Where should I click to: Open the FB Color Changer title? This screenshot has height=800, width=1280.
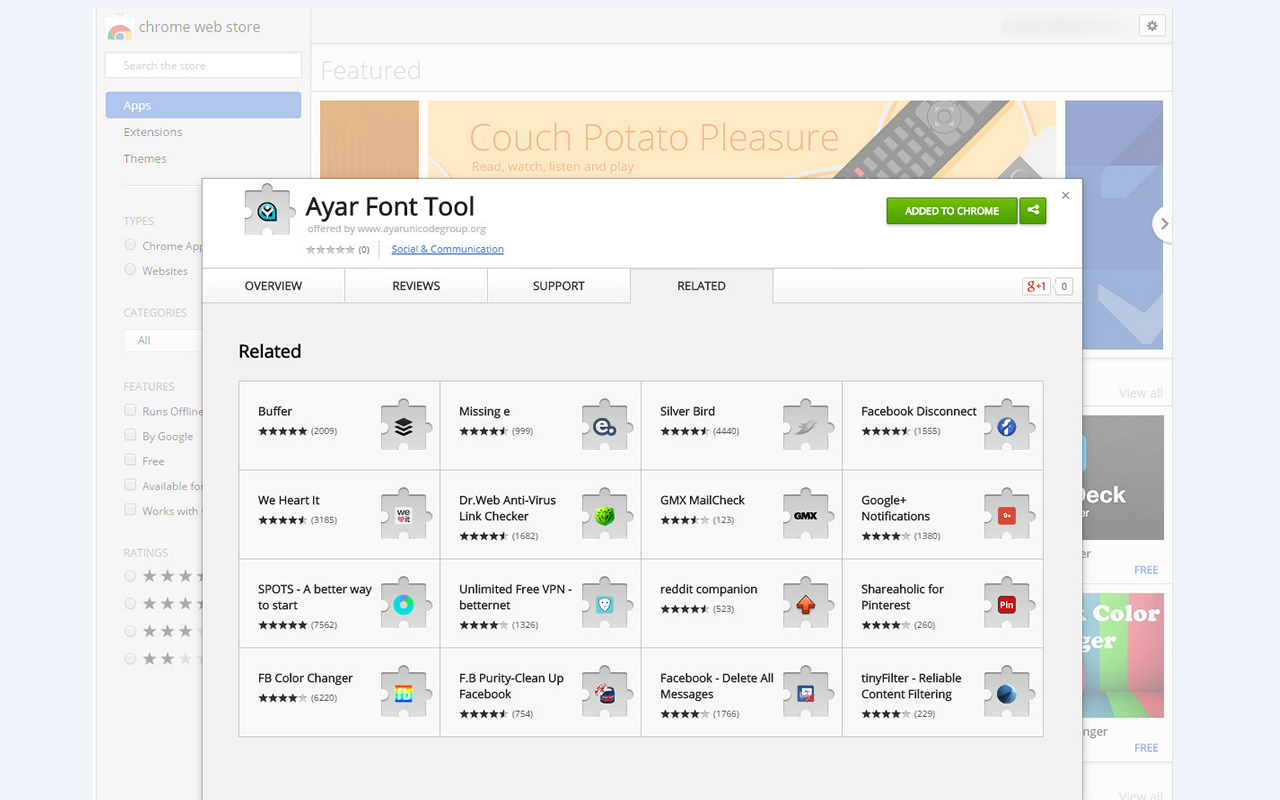coord(305,678)
